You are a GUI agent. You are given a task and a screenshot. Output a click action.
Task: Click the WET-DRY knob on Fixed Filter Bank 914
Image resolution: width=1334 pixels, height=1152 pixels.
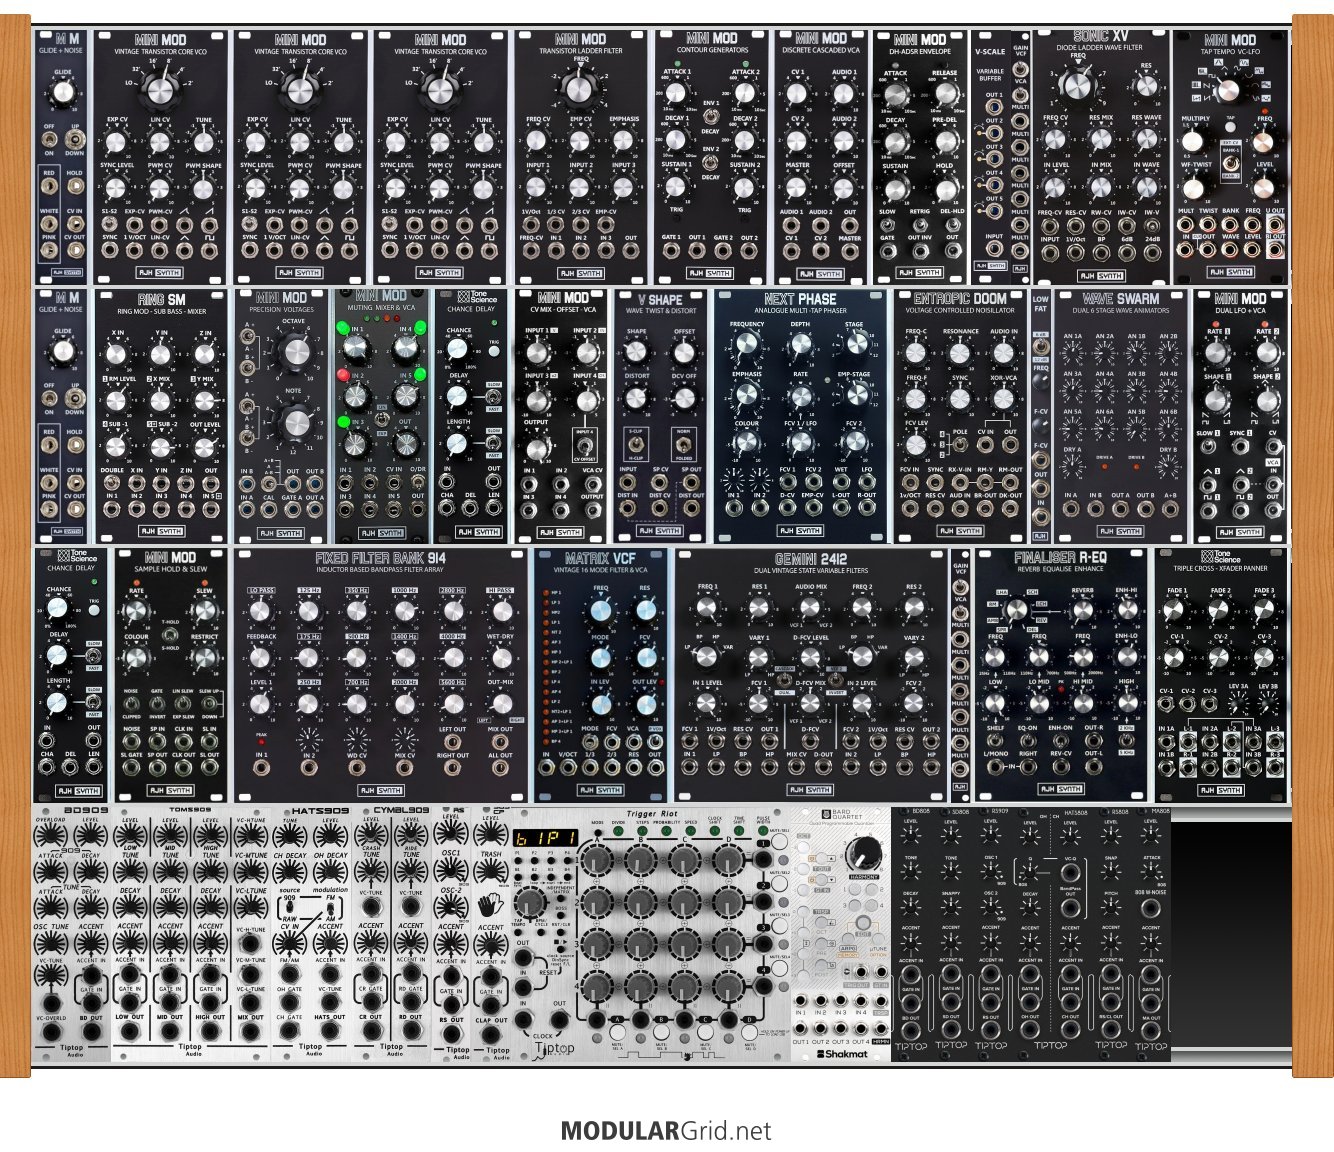[x=500, y=657]
